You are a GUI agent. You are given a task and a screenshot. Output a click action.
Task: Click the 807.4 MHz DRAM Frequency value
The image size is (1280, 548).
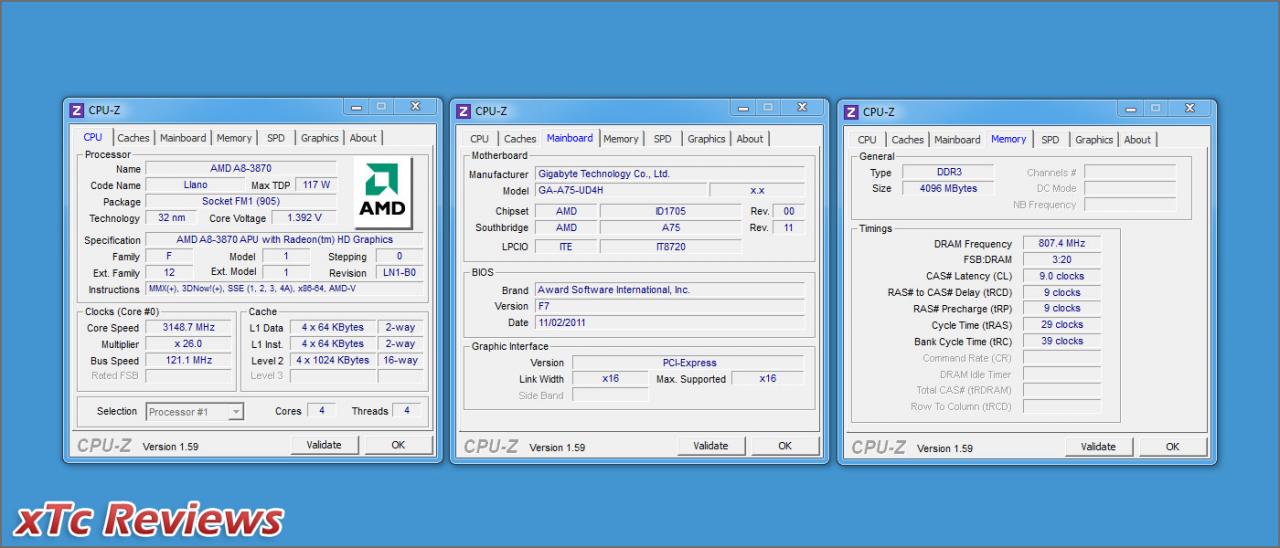click(x=1062, y=243)
